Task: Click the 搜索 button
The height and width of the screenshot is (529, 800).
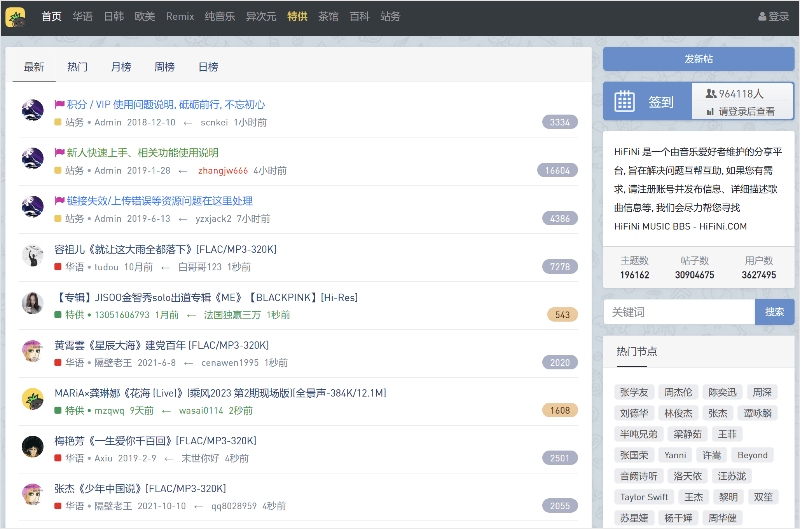Action: click(x=774, y=312)
